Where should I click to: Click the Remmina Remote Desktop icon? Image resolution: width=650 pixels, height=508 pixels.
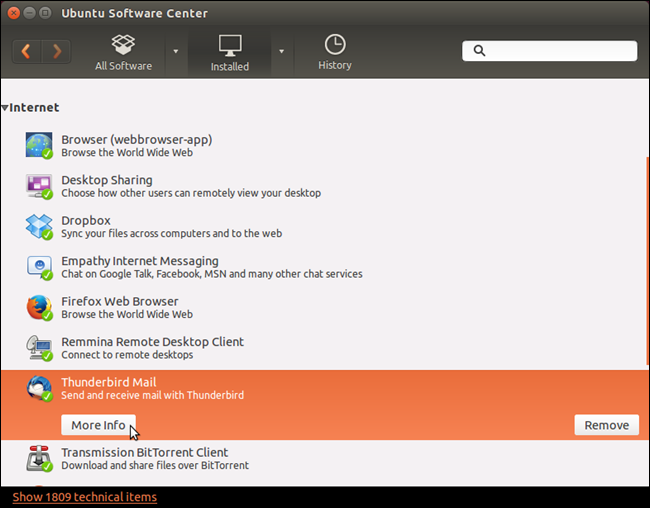point(39,348)
